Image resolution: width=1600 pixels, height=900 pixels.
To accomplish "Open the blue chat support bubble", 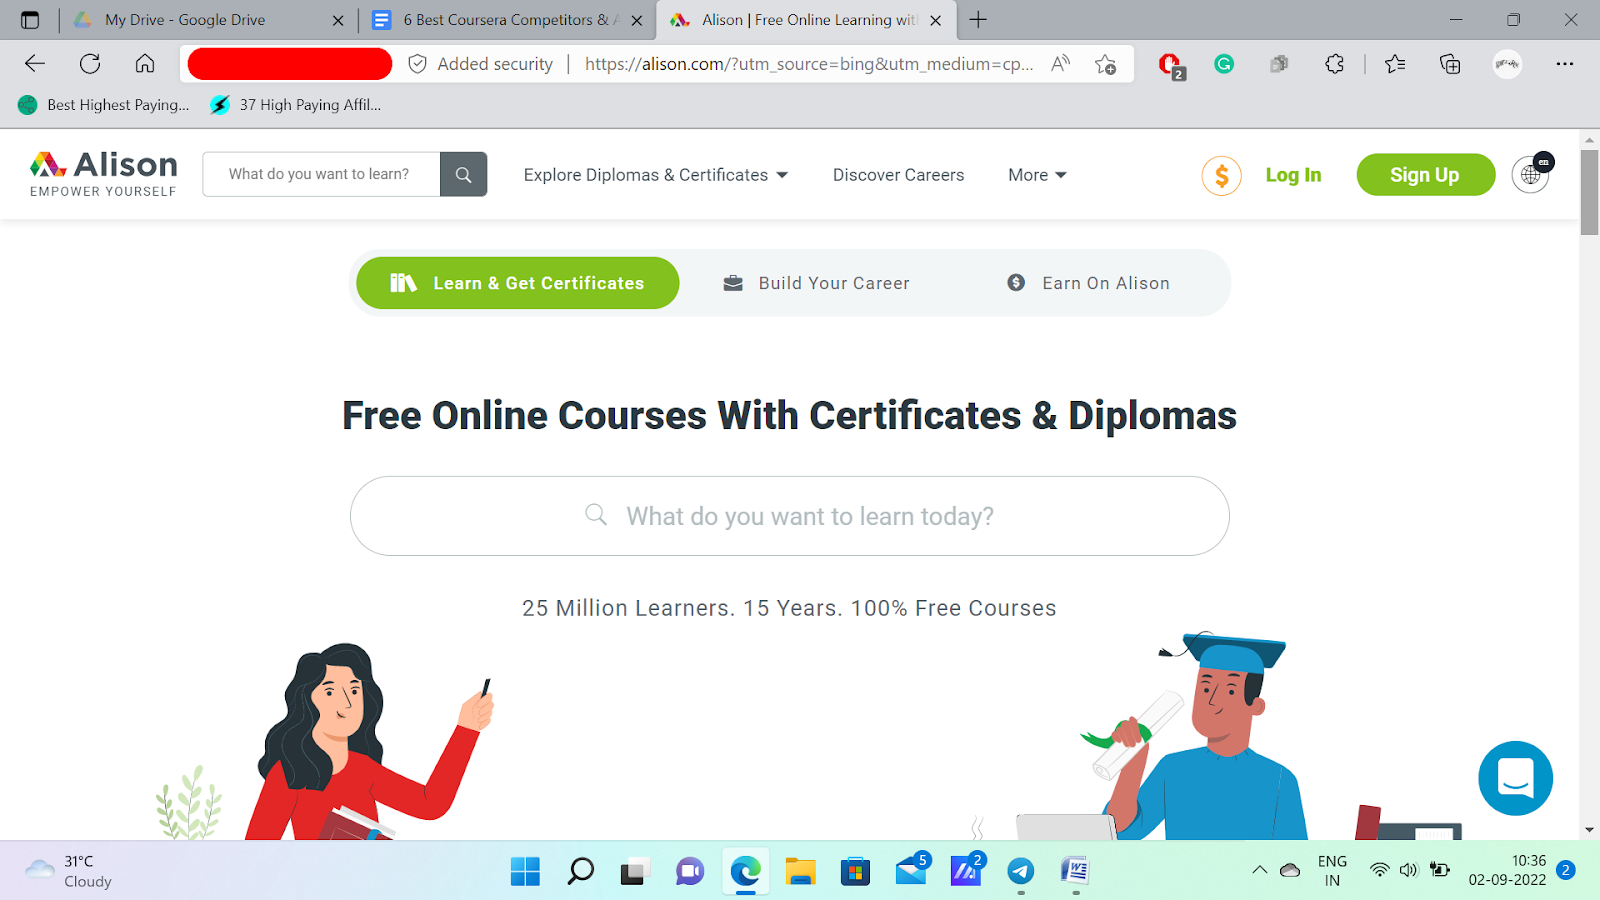I will 1515,778.
